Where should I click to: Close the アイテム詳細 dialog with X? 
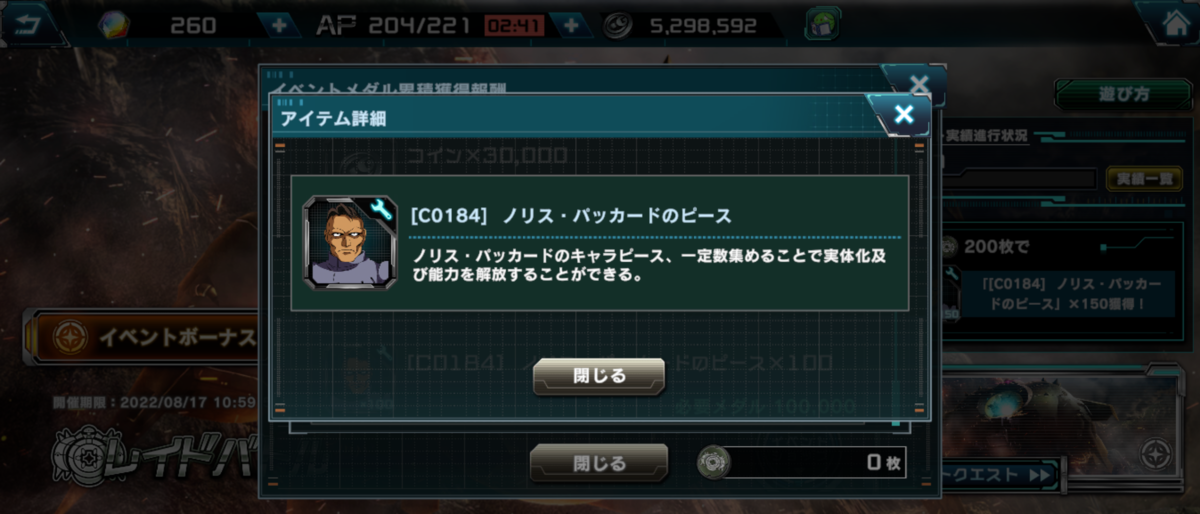click(904, 114)
